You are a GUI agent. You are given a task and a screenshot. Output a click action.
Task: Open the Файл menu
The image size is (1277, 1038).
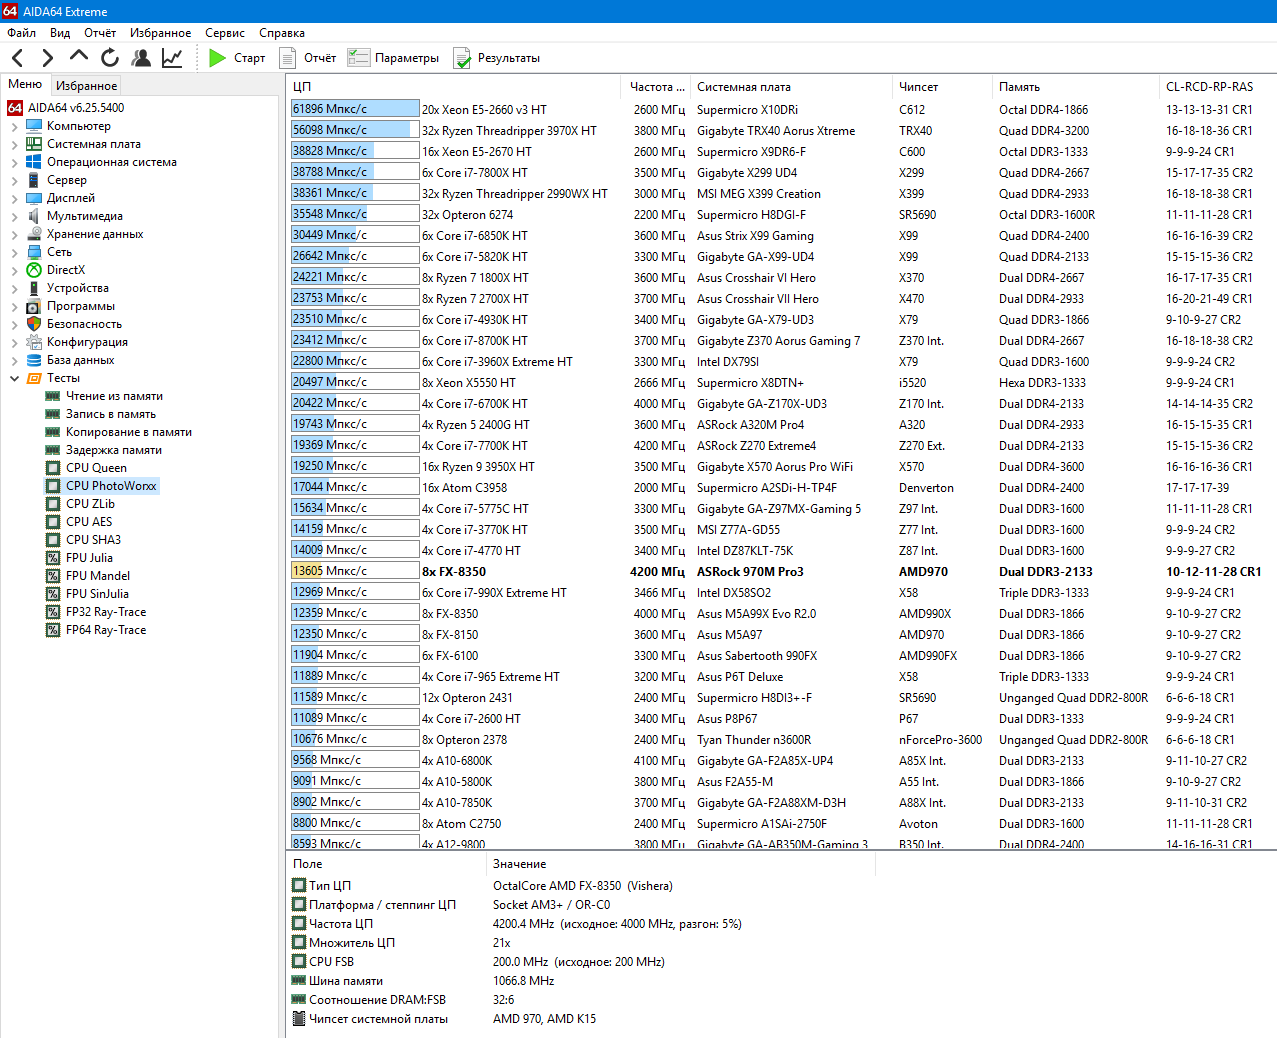click(22, 33)
